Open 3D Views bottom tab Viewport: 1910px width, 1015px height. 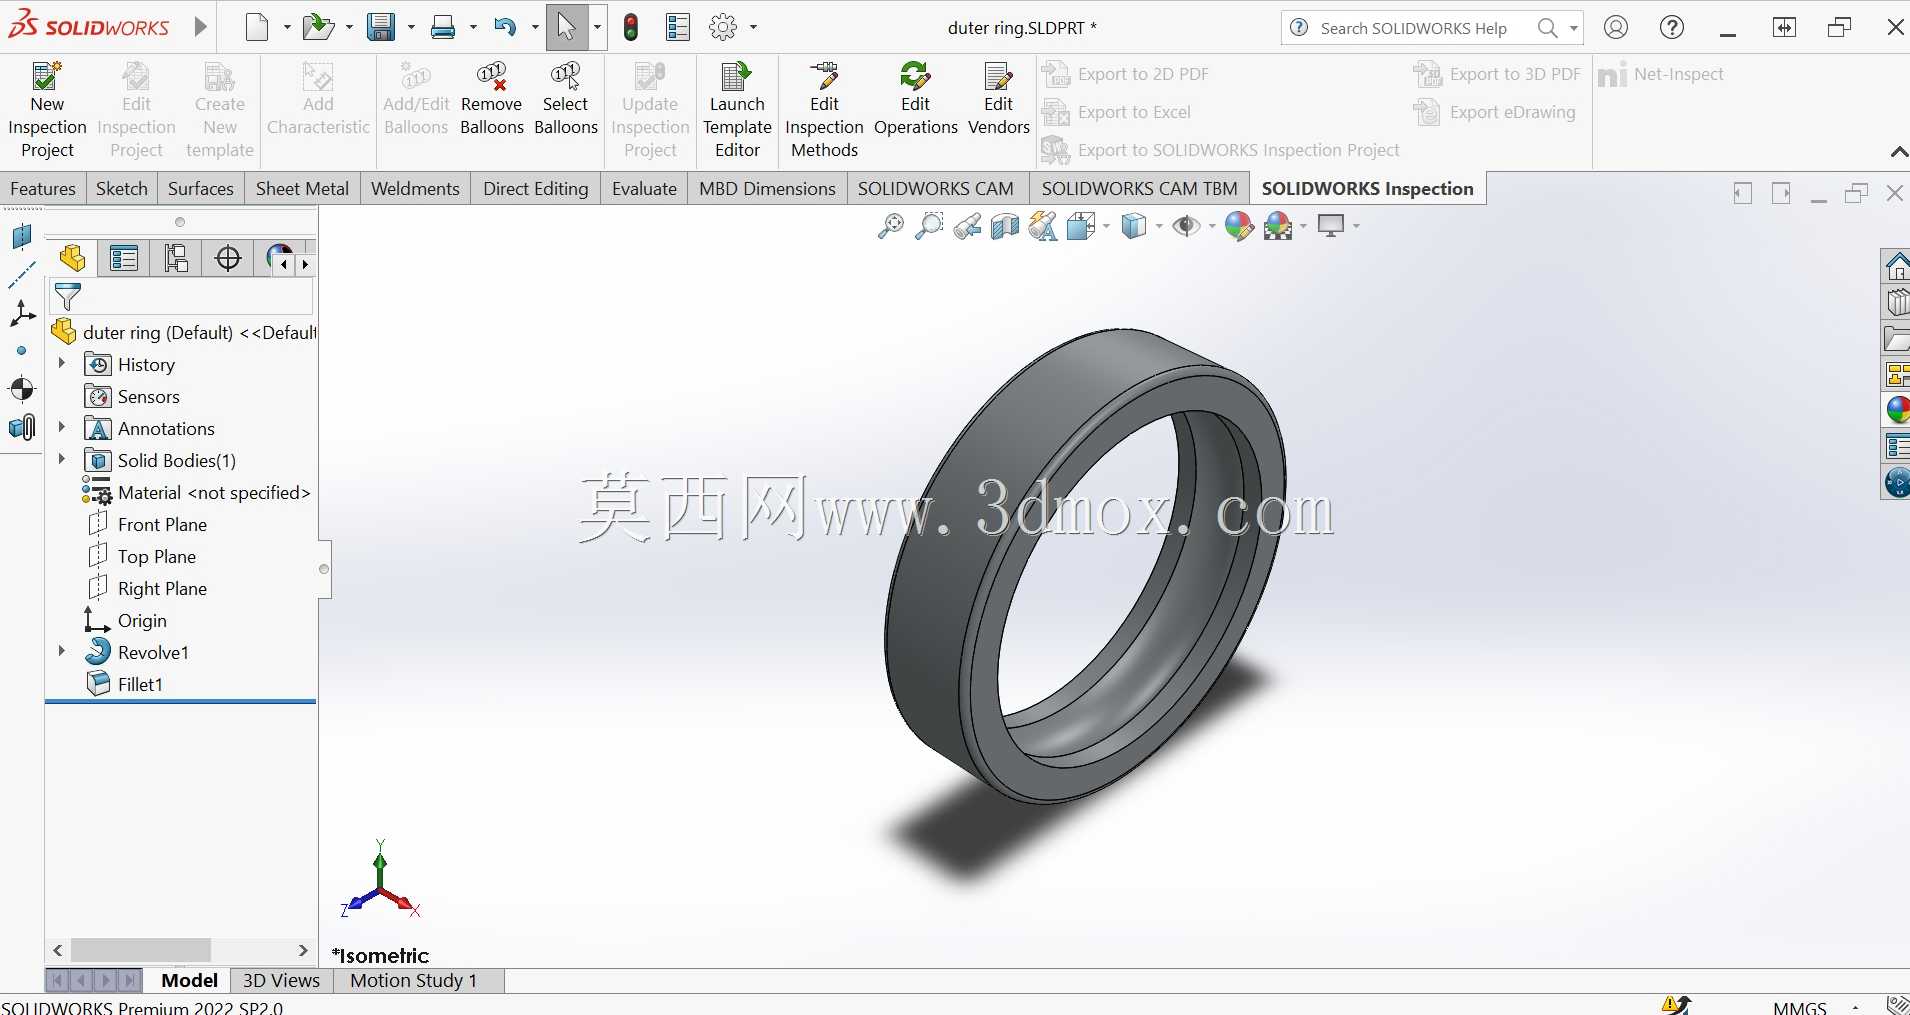pyautogui.click(x=281, y=980)
